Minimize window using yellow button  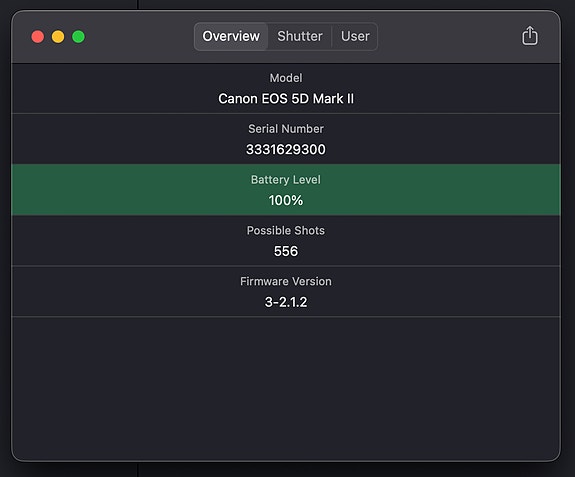pyautogui.click(x=58, y=37)
